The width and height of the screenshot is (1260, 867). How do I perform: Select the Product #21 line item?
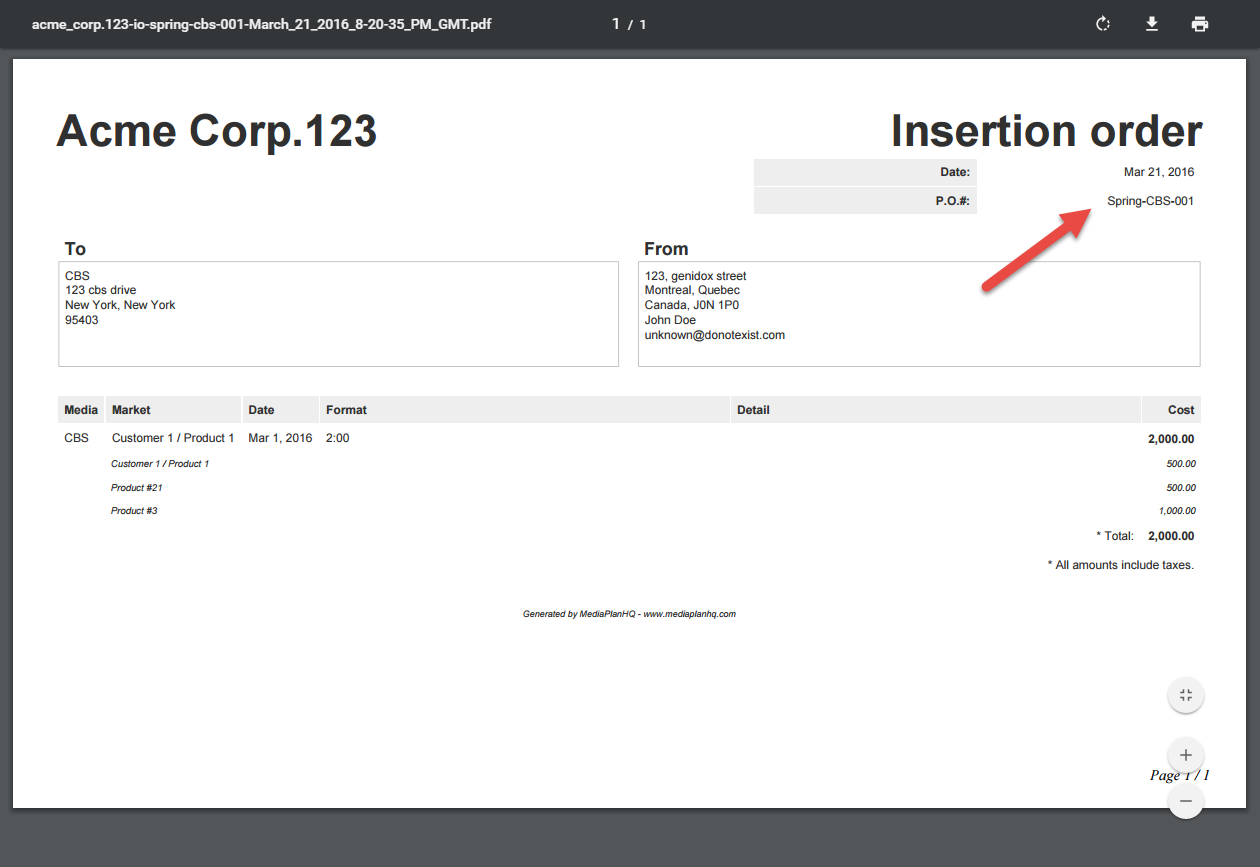pos(137,488)
